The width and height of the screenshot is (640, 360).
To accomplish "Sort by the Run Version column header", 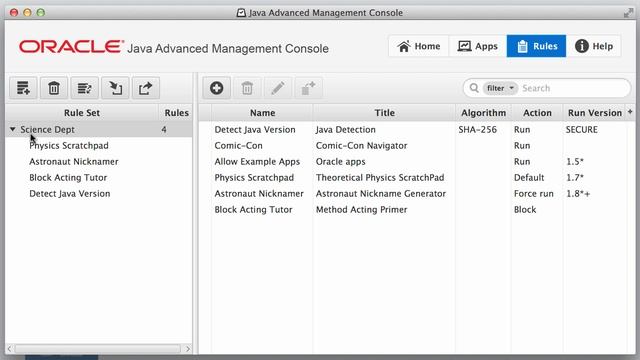I will 595,113.
